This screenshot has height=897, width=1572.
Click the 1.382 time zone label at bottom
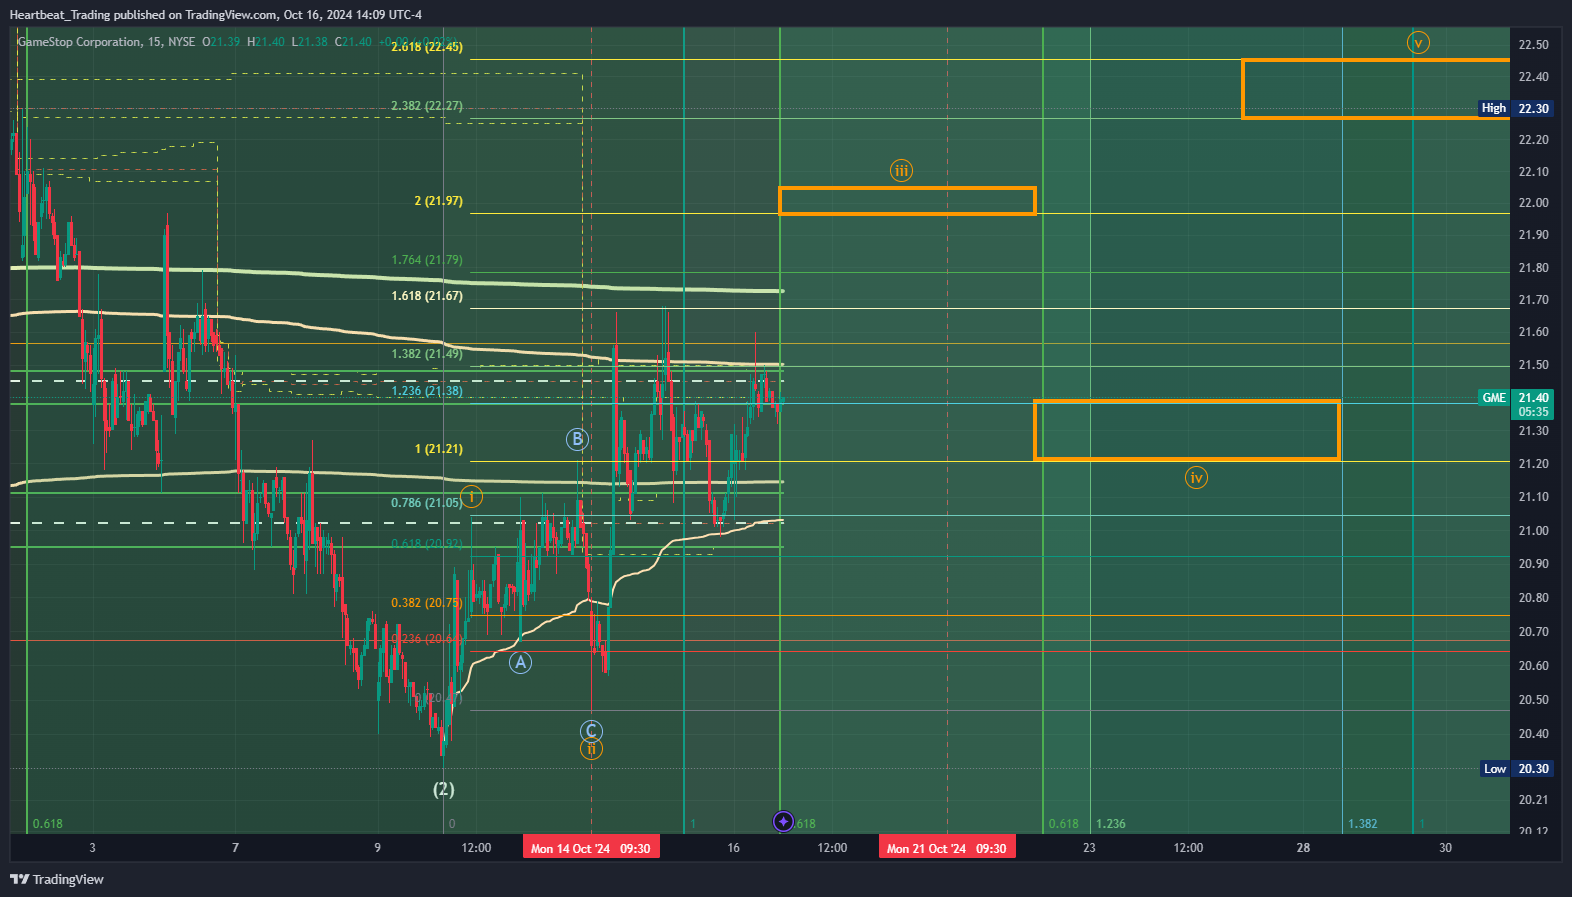[1363, 824]
